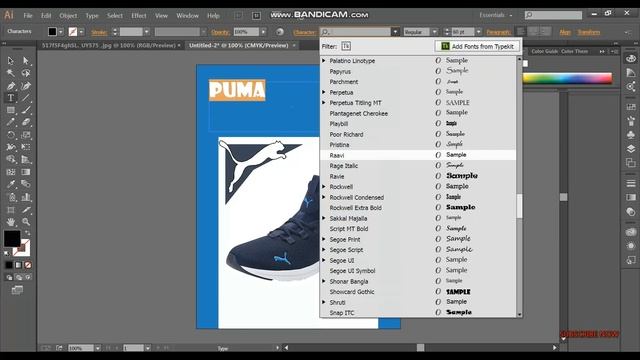Open the Type menu
640x360 pixels.
click(92, 16)
